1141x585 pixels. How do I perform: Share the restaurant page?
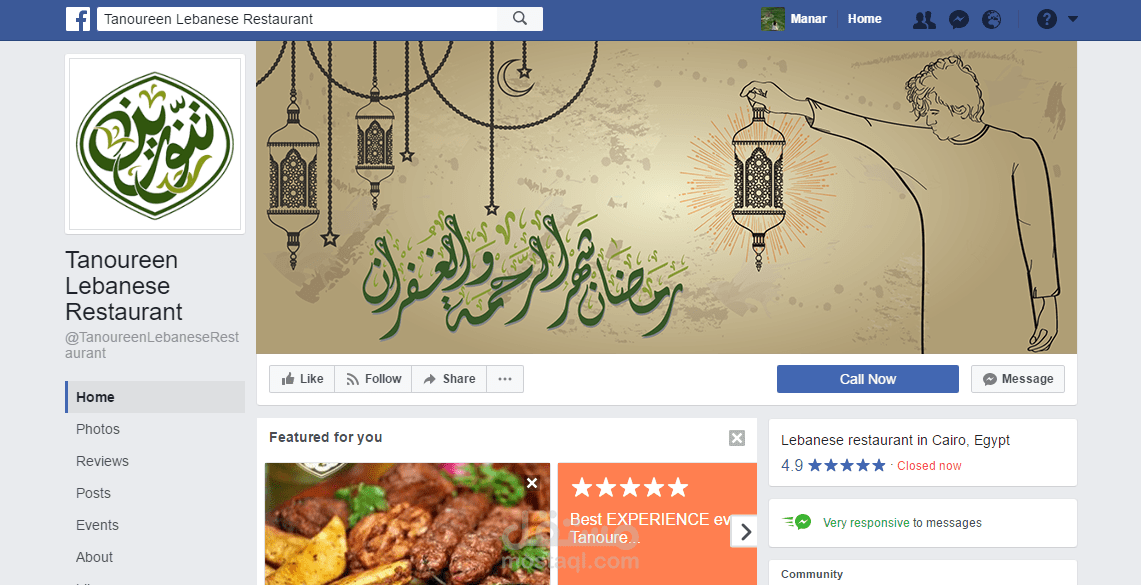(x=449, y=379)
